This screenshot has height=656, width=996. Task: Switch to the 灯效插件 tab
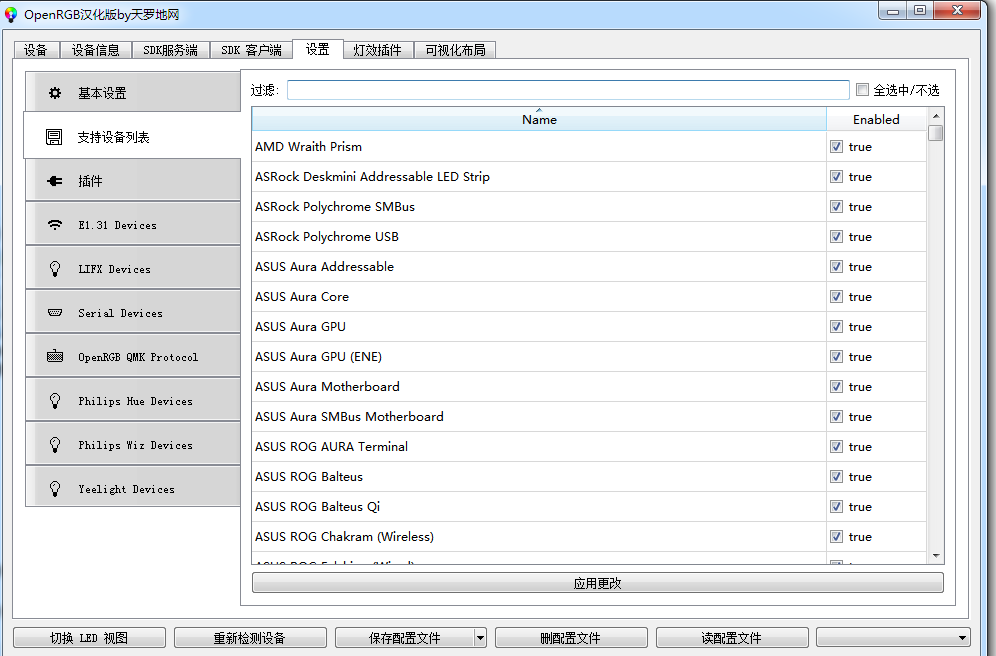click(378, 50)
